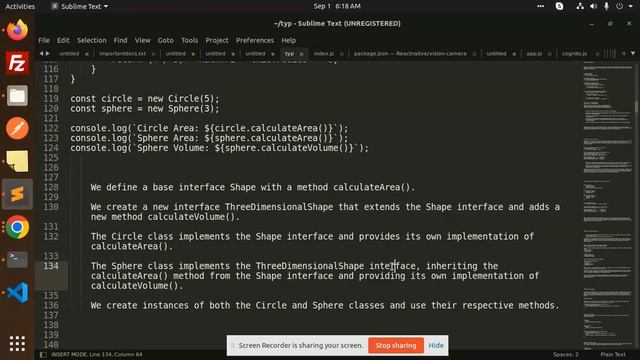Viewport: 640px width, 360px height.
Task: Close the index.js tab
Action: (342, 54)
